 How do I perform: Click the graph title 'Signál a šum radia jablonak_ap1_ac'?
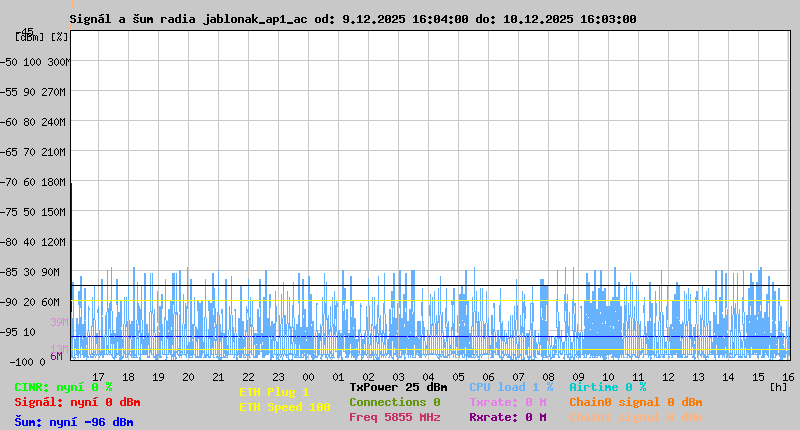pos(189,19)
